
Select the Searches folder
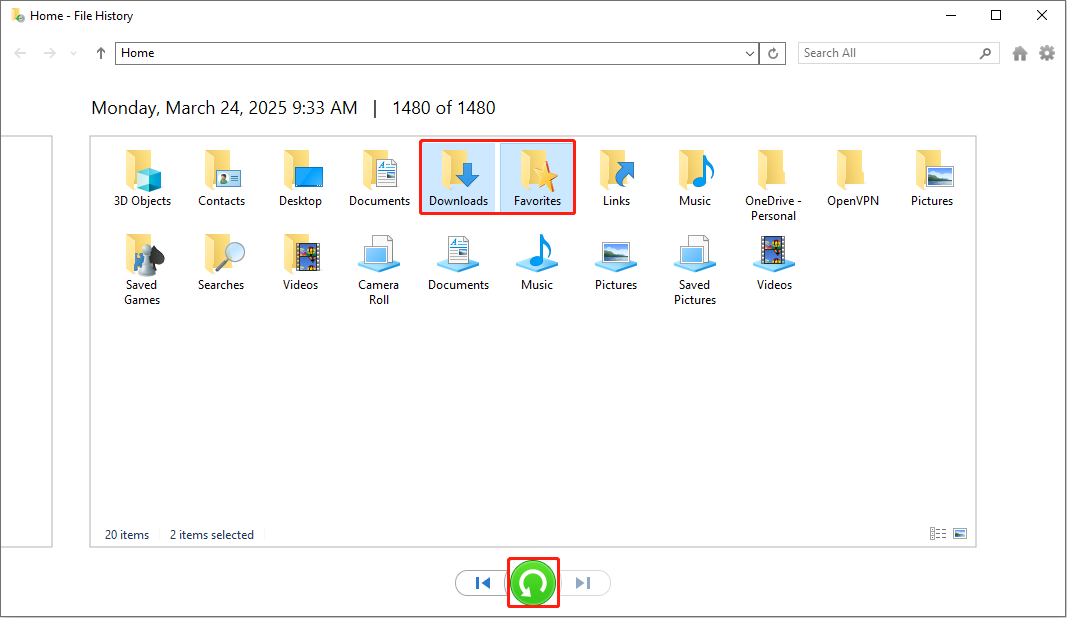tap(221, 263)
